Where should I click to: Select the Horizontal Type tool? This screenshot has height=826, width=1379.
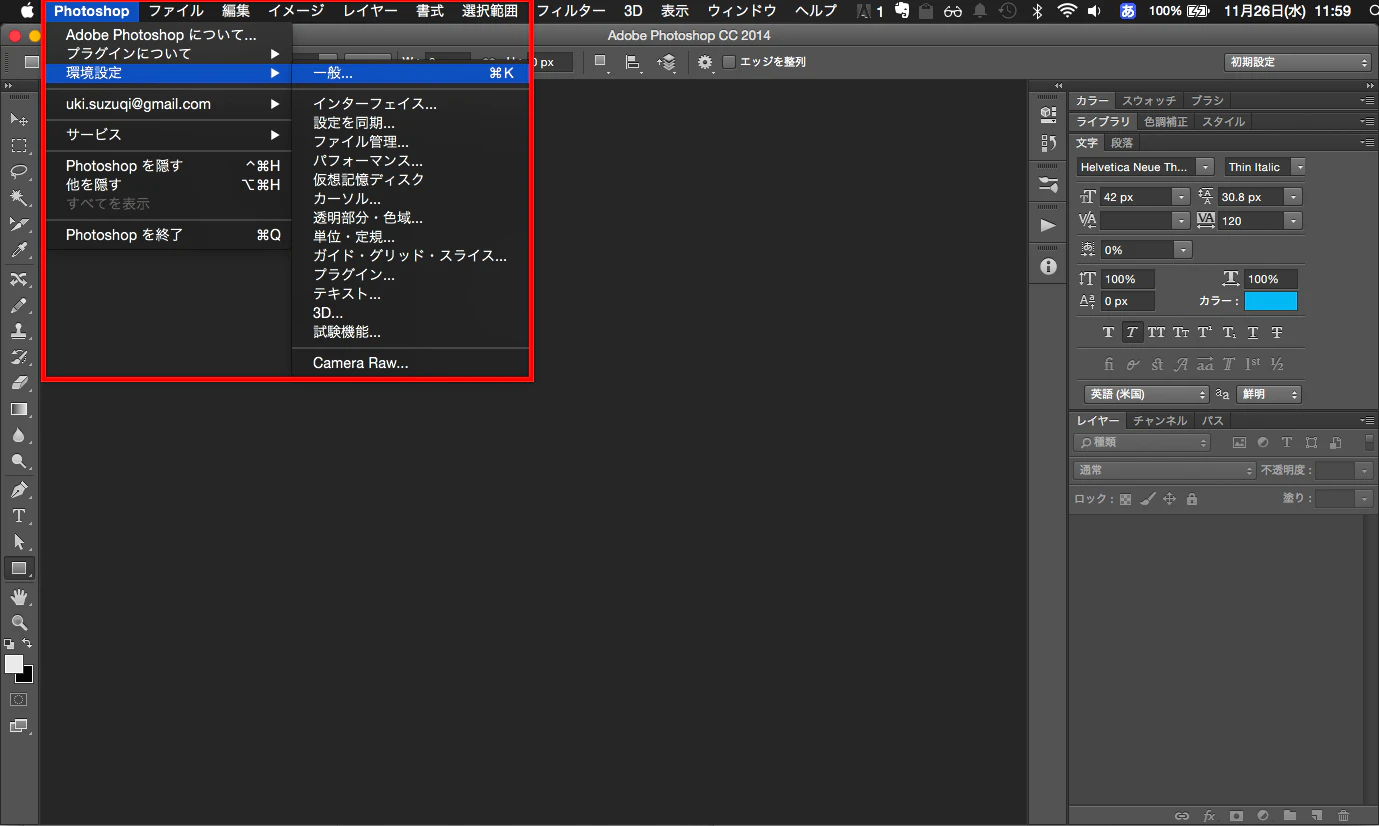[x=18, y=516]
